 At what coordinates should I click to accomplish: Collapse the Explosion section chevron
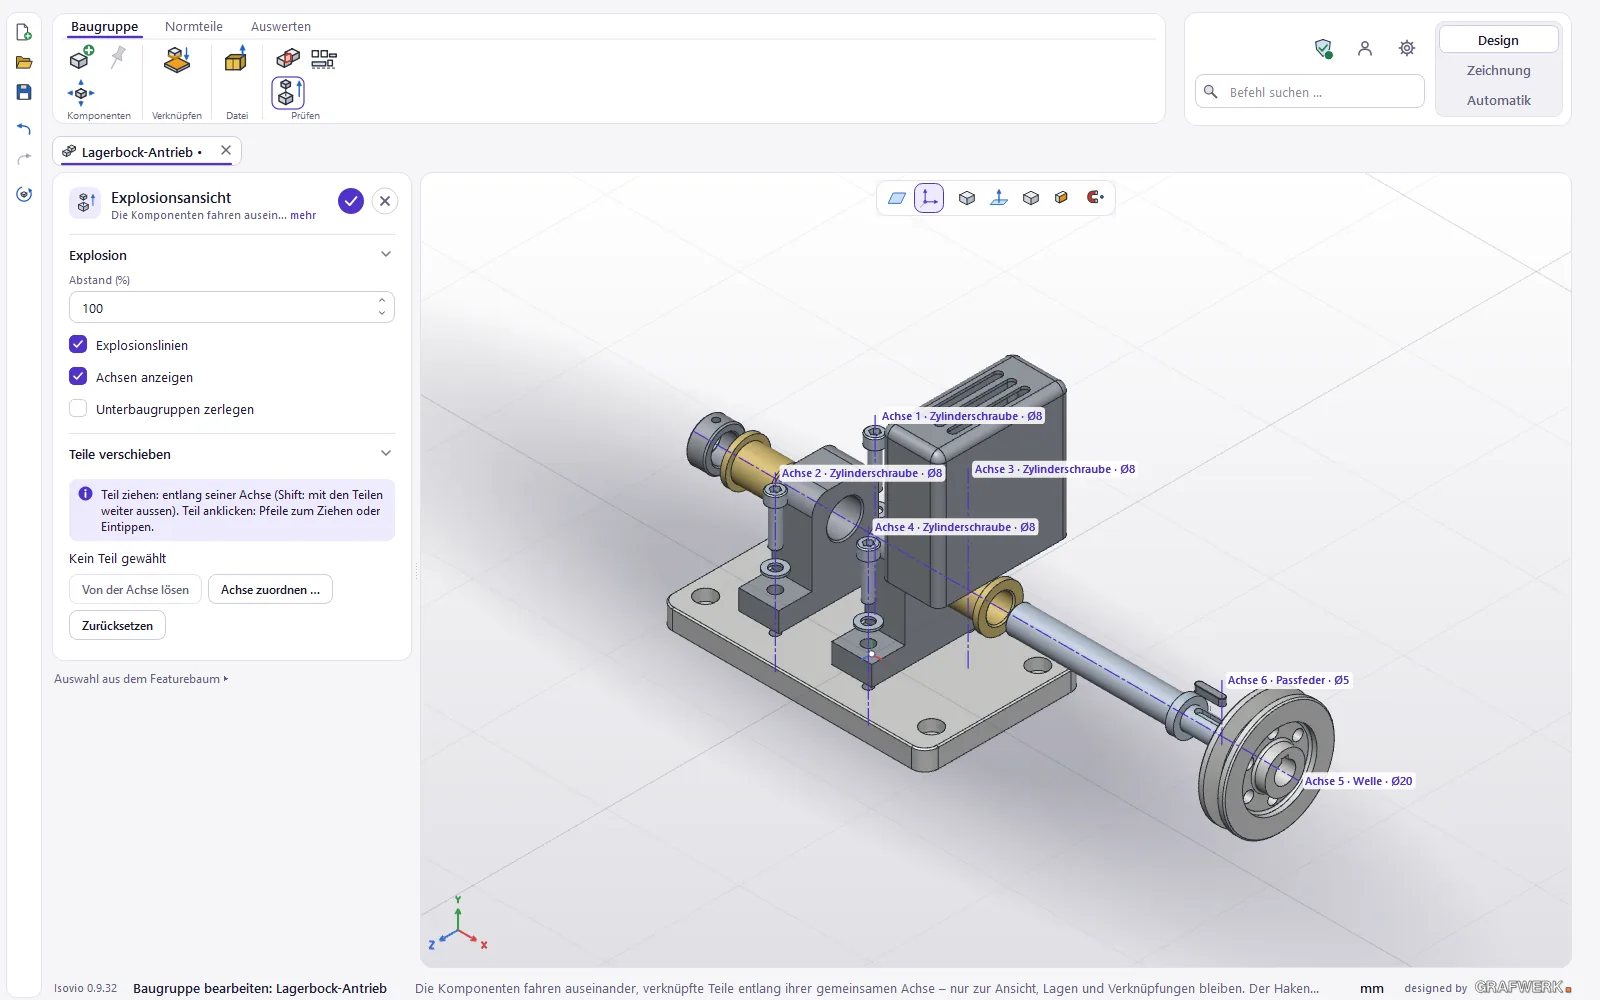pyautogui.click(x=386, y=254)
